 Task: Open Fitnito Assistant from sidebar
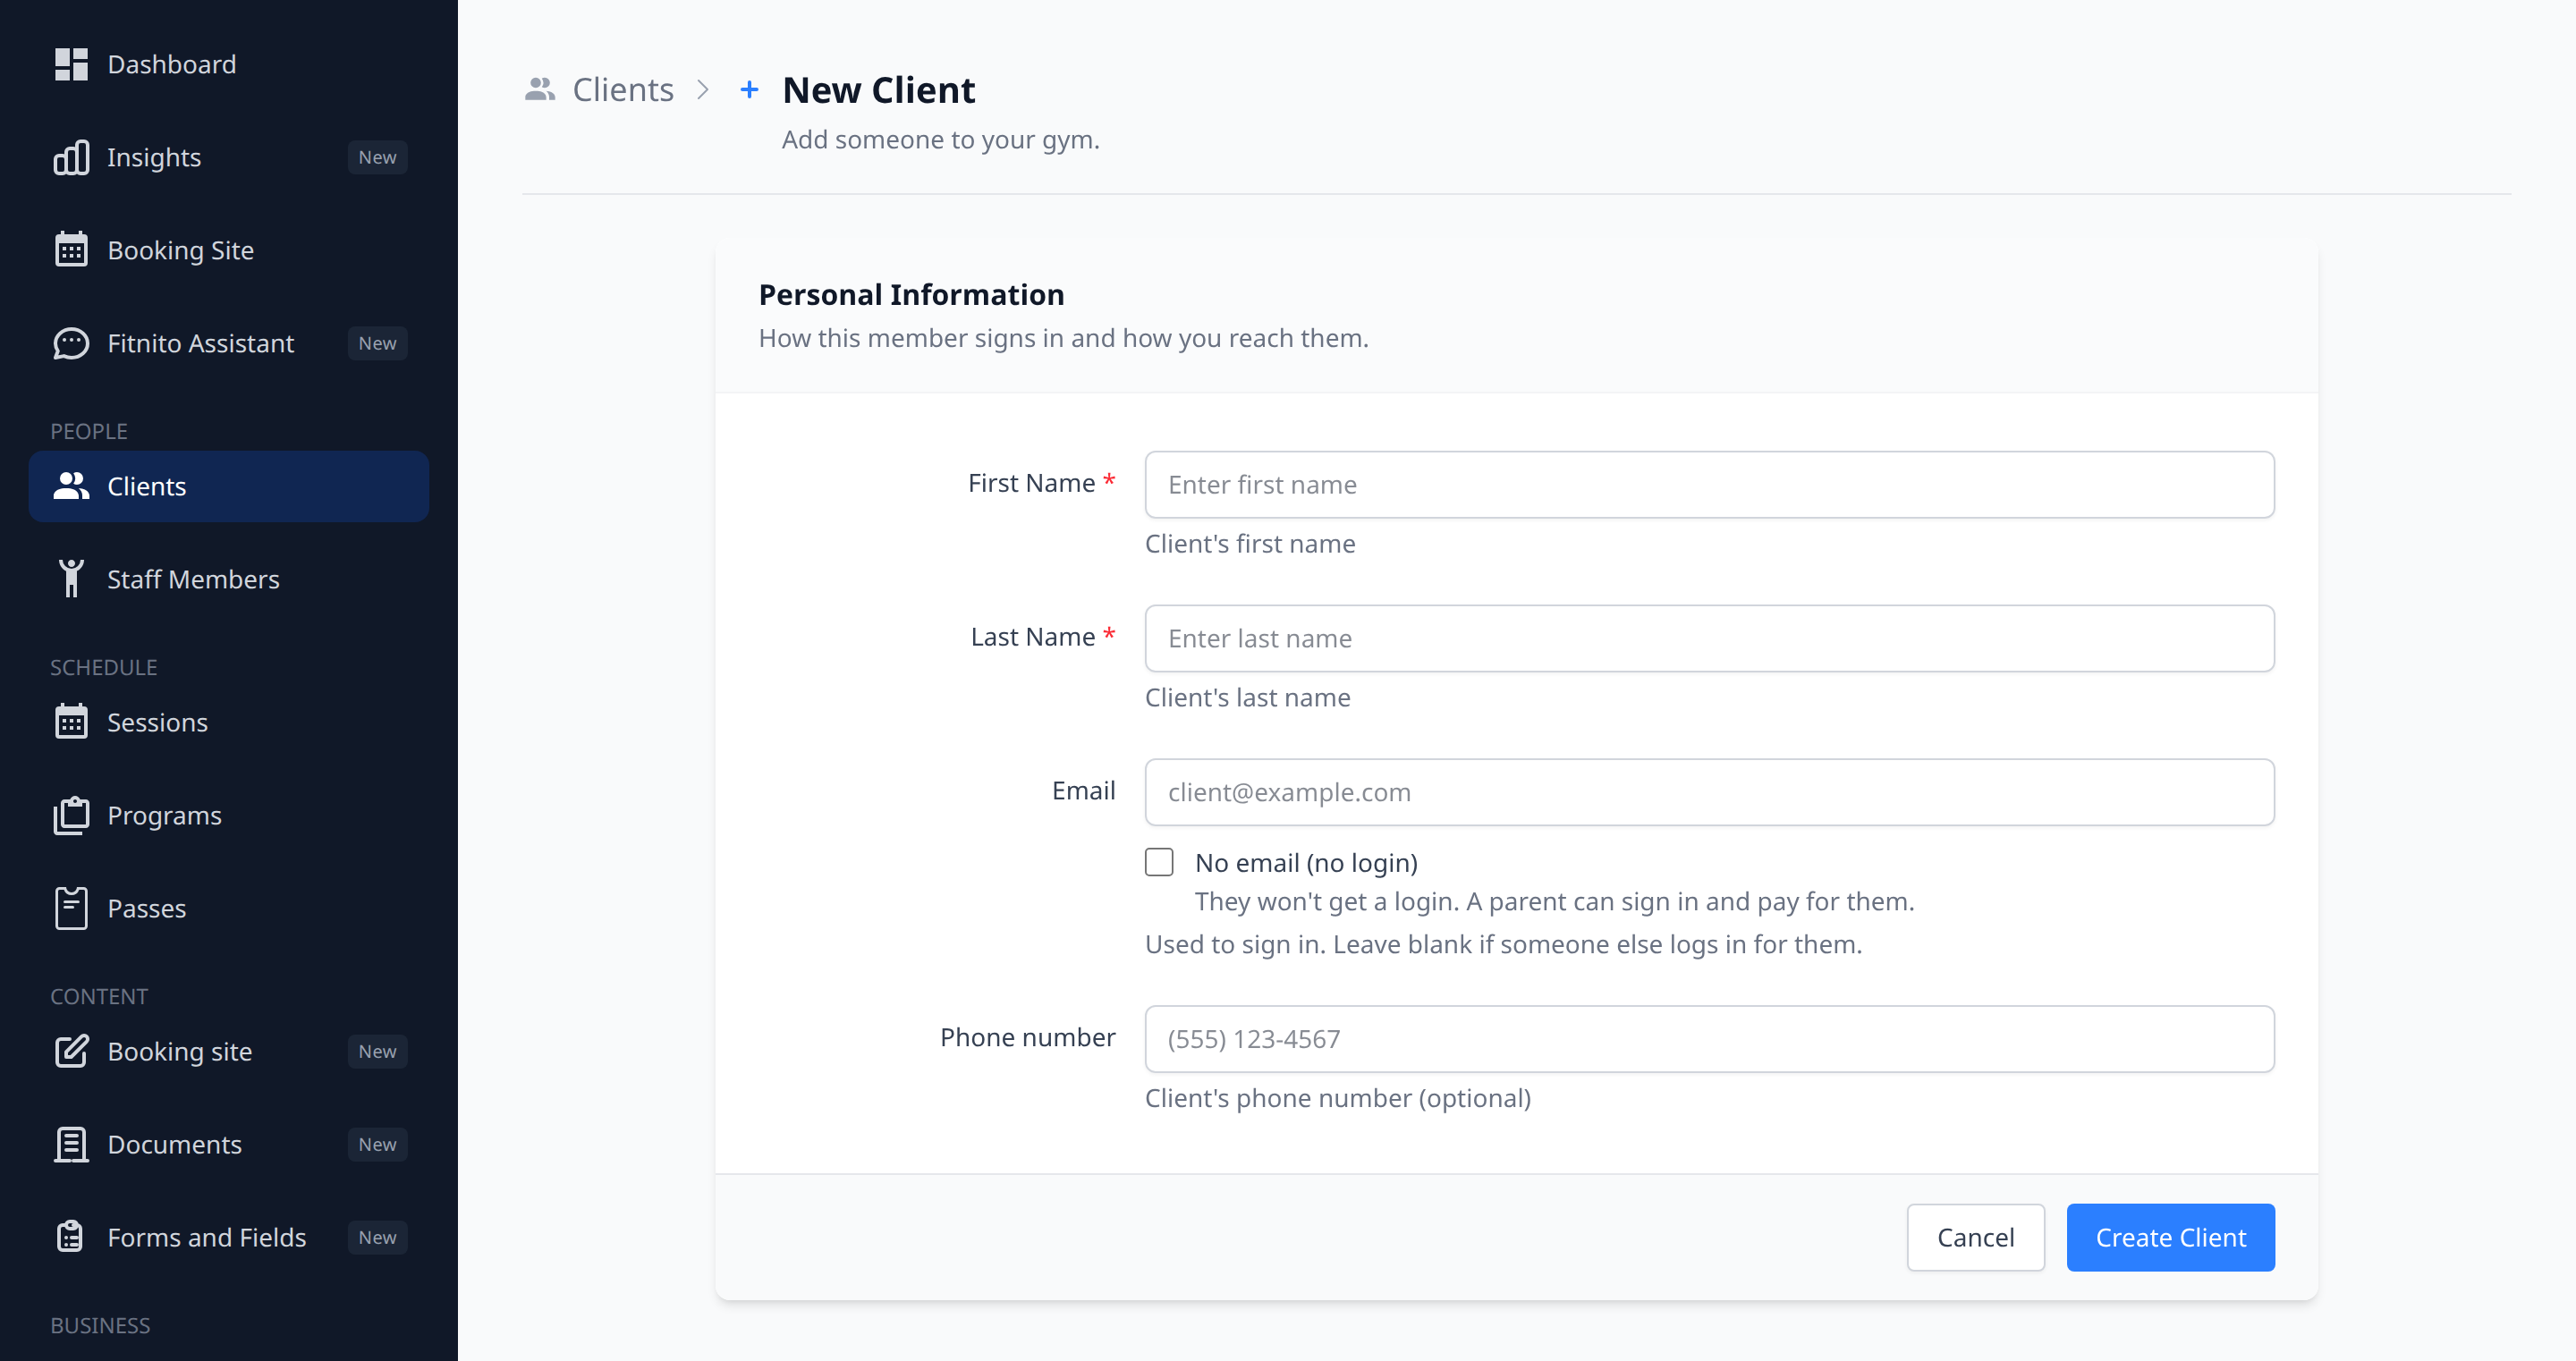[x=229, y=343]
